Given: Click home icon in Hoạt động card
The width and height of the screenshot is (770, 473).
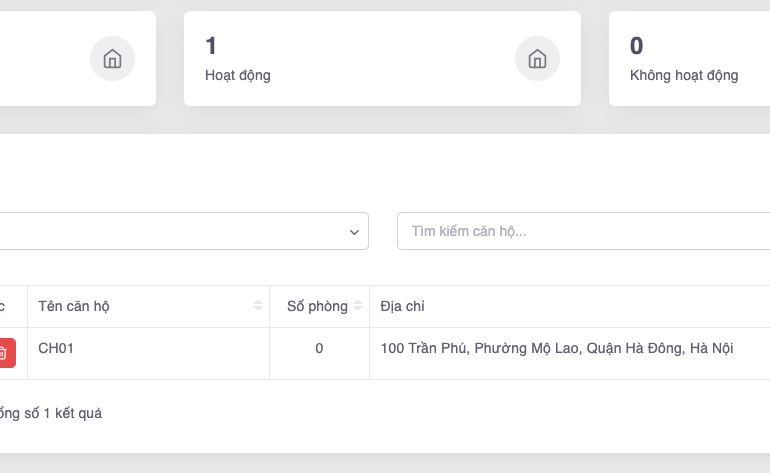Looking at the screenshot, I should coord(537,59).
